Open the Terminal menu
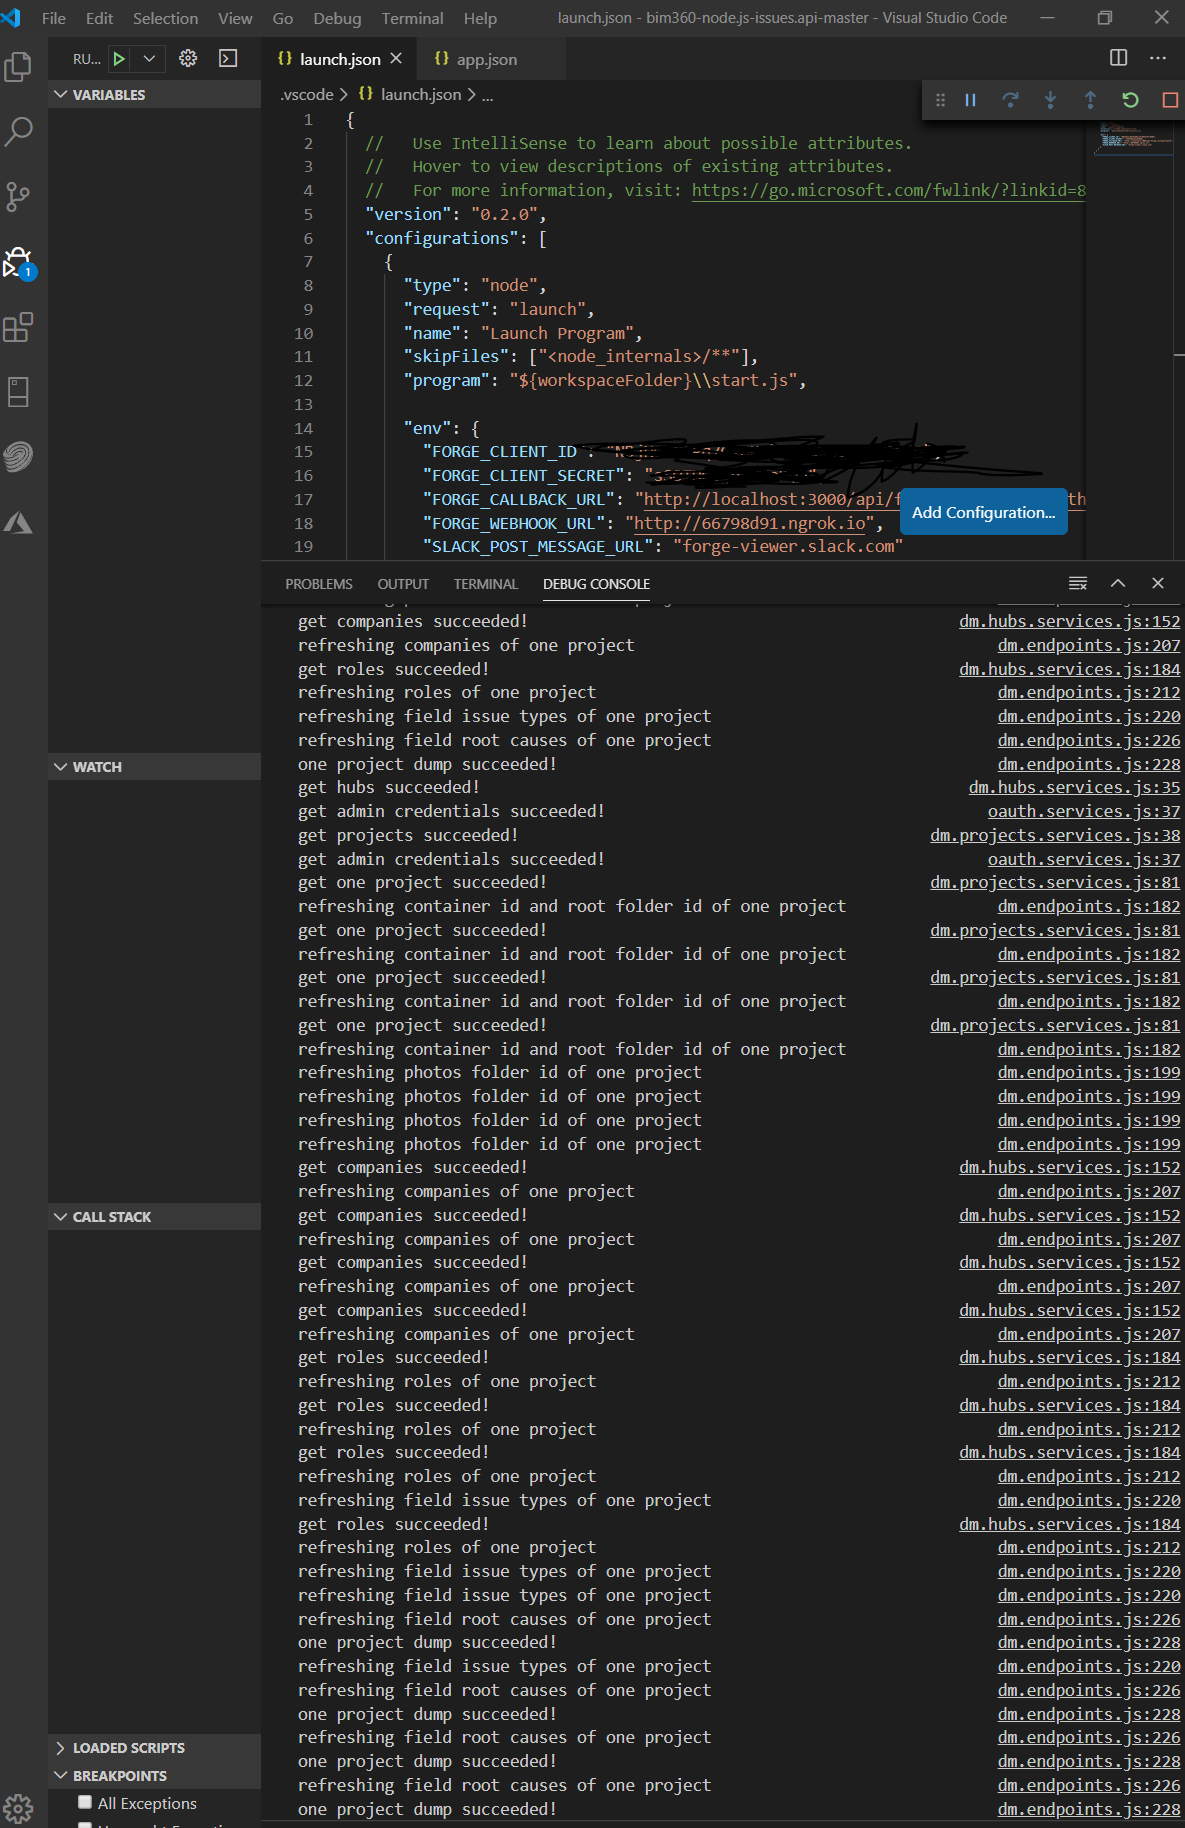 [x=412, y=18]
